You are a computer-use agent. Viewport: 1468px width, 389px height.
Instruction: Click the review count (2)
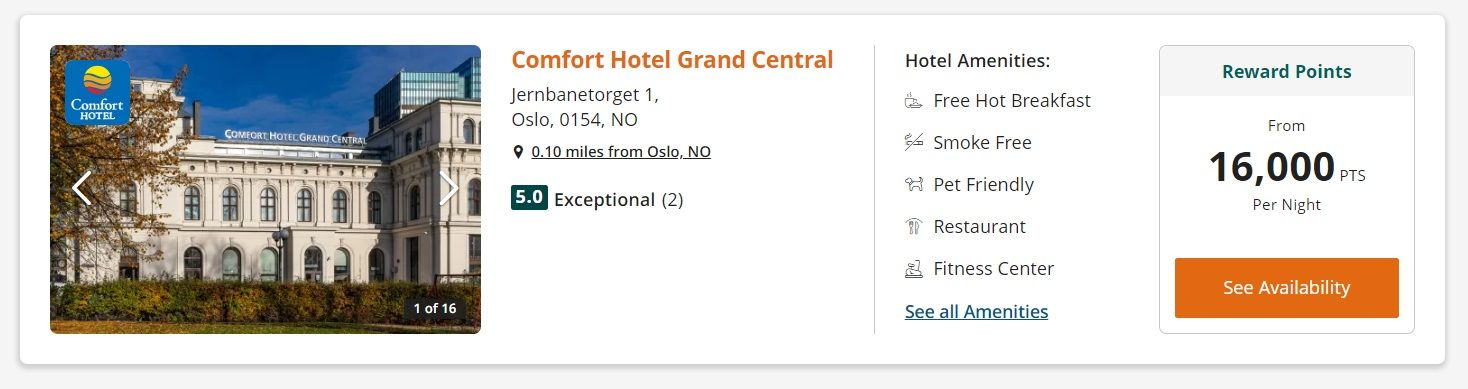tap(673, 199)
